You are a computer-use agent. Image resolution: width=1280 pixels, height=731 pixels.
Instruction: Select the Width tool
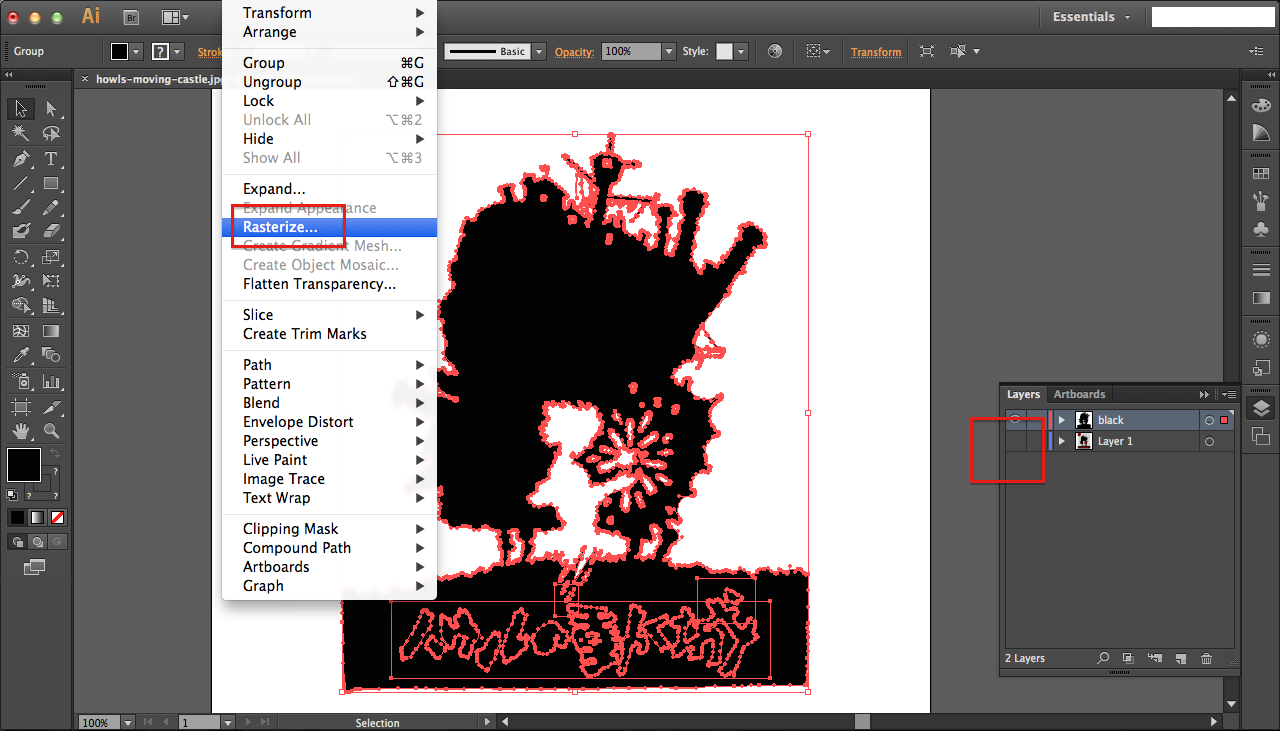point(20,282)
